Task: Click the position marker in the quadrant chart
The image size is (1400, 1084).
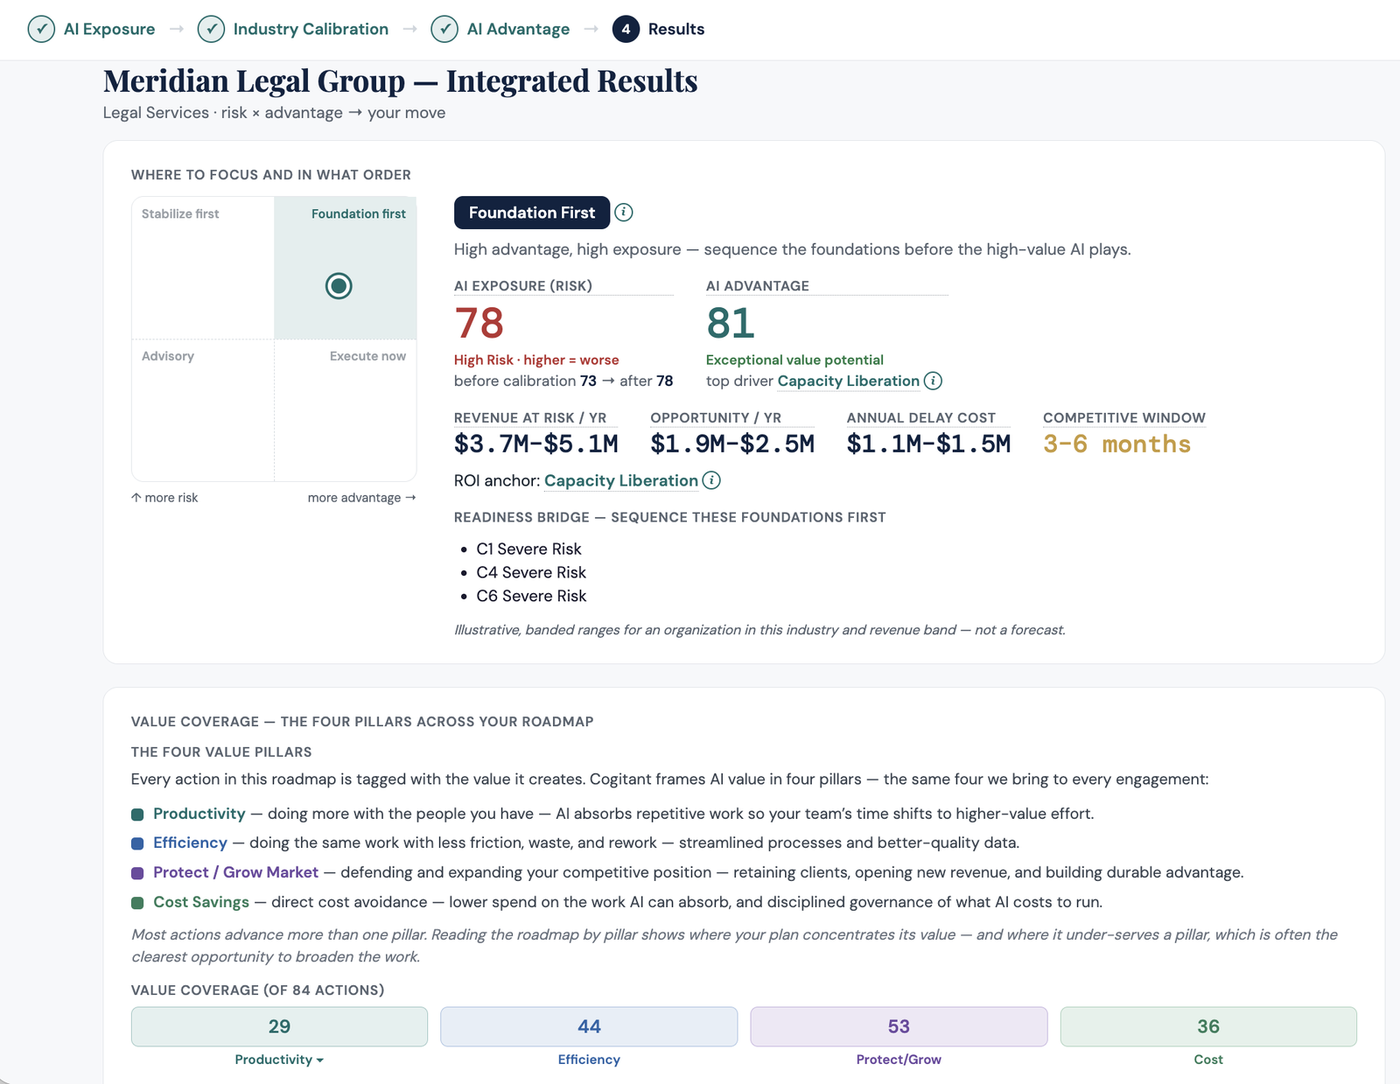Action: point(339,286)
